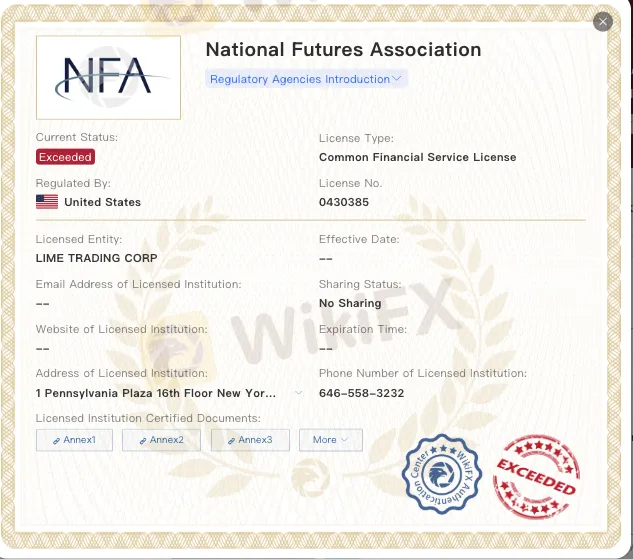Click the WikiFX Authentication Center seal
The image size is (633, 559).
tap(442, 474)
